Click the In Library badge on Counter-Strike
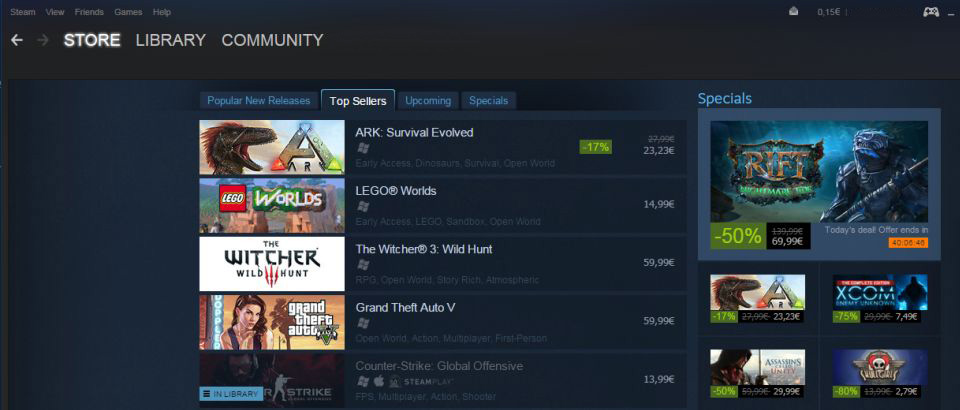The image size is (960, 410). pos(231,393)
